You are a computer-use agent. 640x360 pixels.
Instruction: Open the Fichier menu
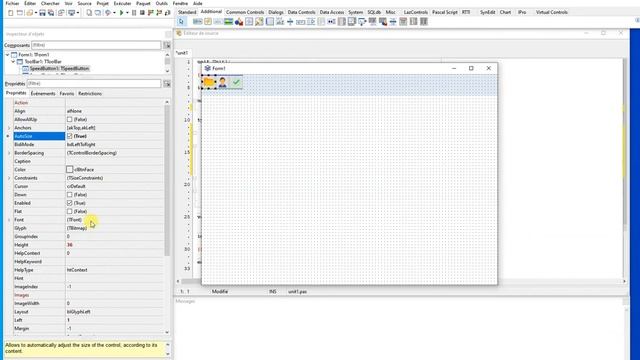click(x=12, y=3)
